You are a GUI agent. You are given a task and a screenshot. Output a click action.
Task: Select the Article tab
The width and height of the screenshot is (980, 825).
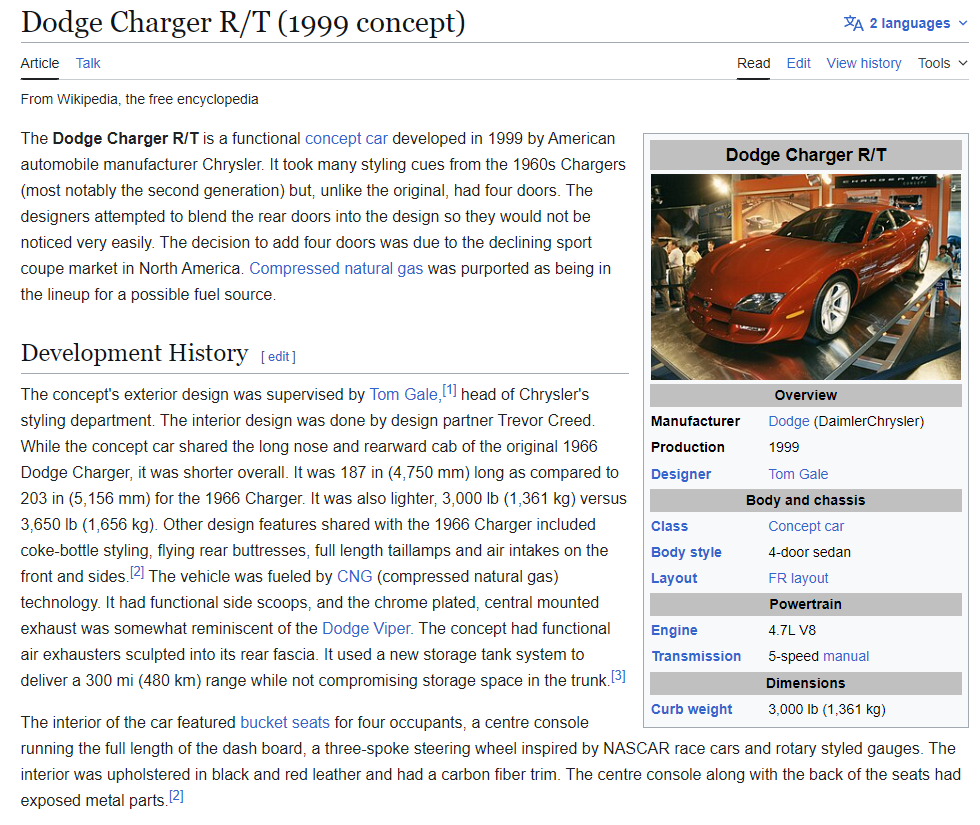point(40,63)
